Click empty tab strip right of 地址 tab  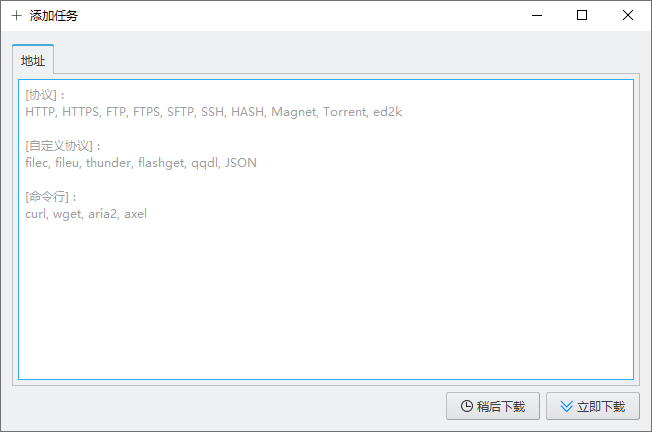coord(346,58)
